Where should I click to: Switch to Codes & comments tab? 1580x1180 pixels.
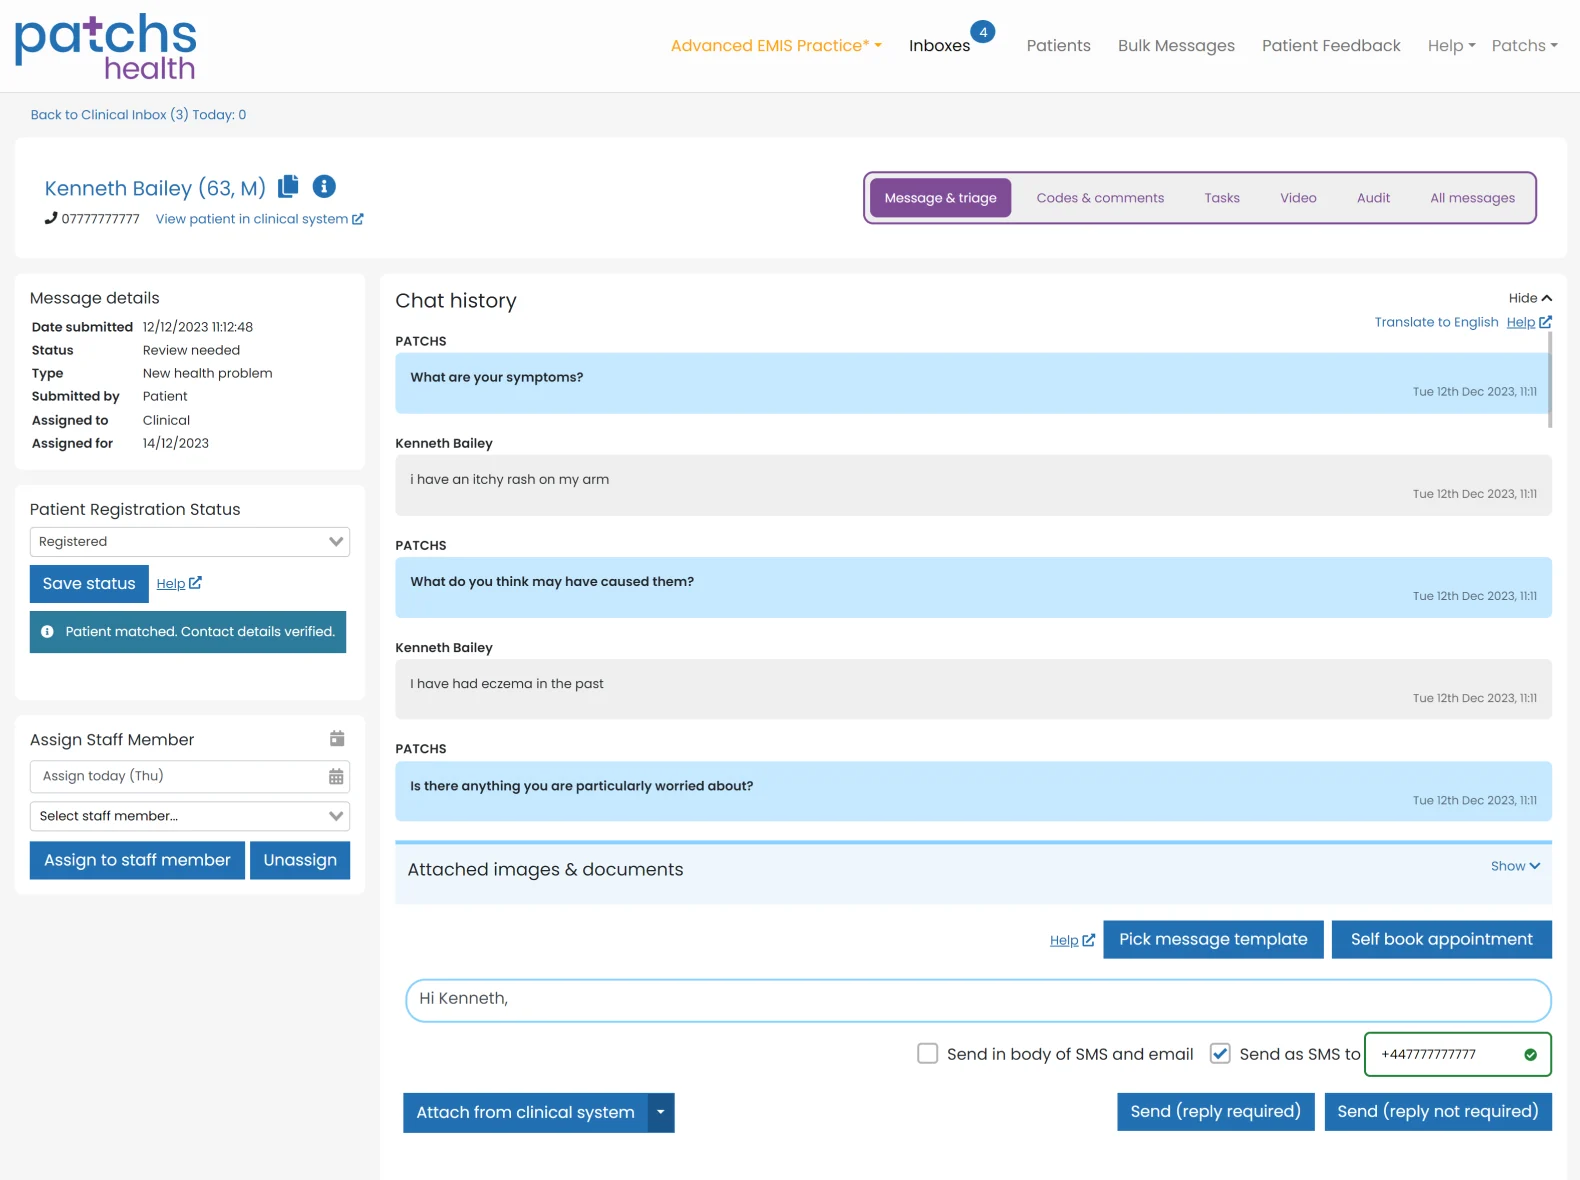1100,198
